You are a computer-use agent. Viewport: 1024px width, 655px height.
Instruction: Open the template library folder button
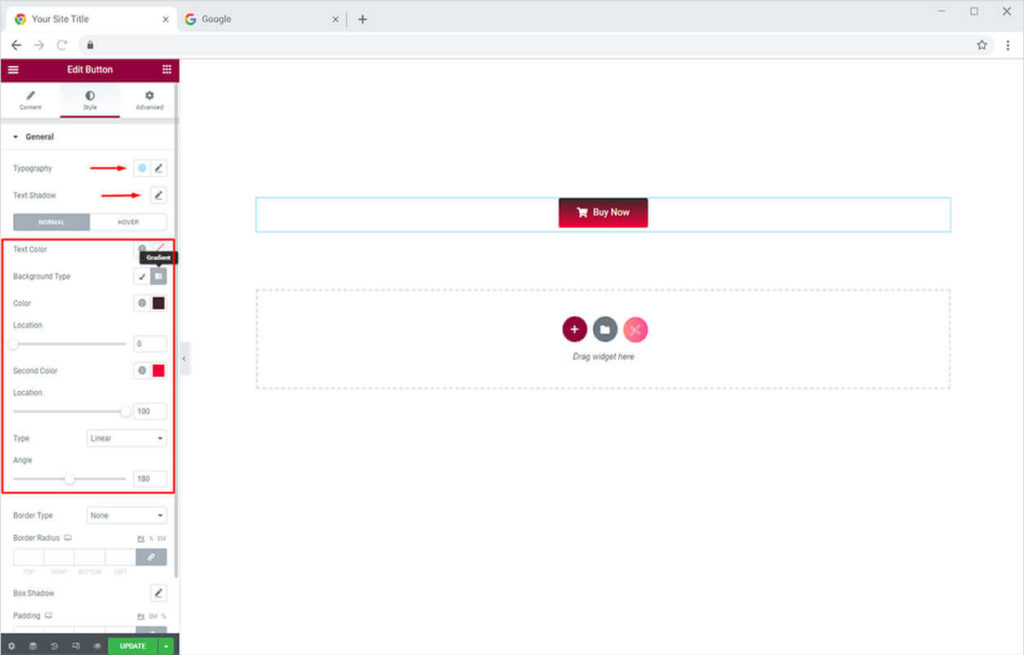pyautogui.click(x=605, y=329)
